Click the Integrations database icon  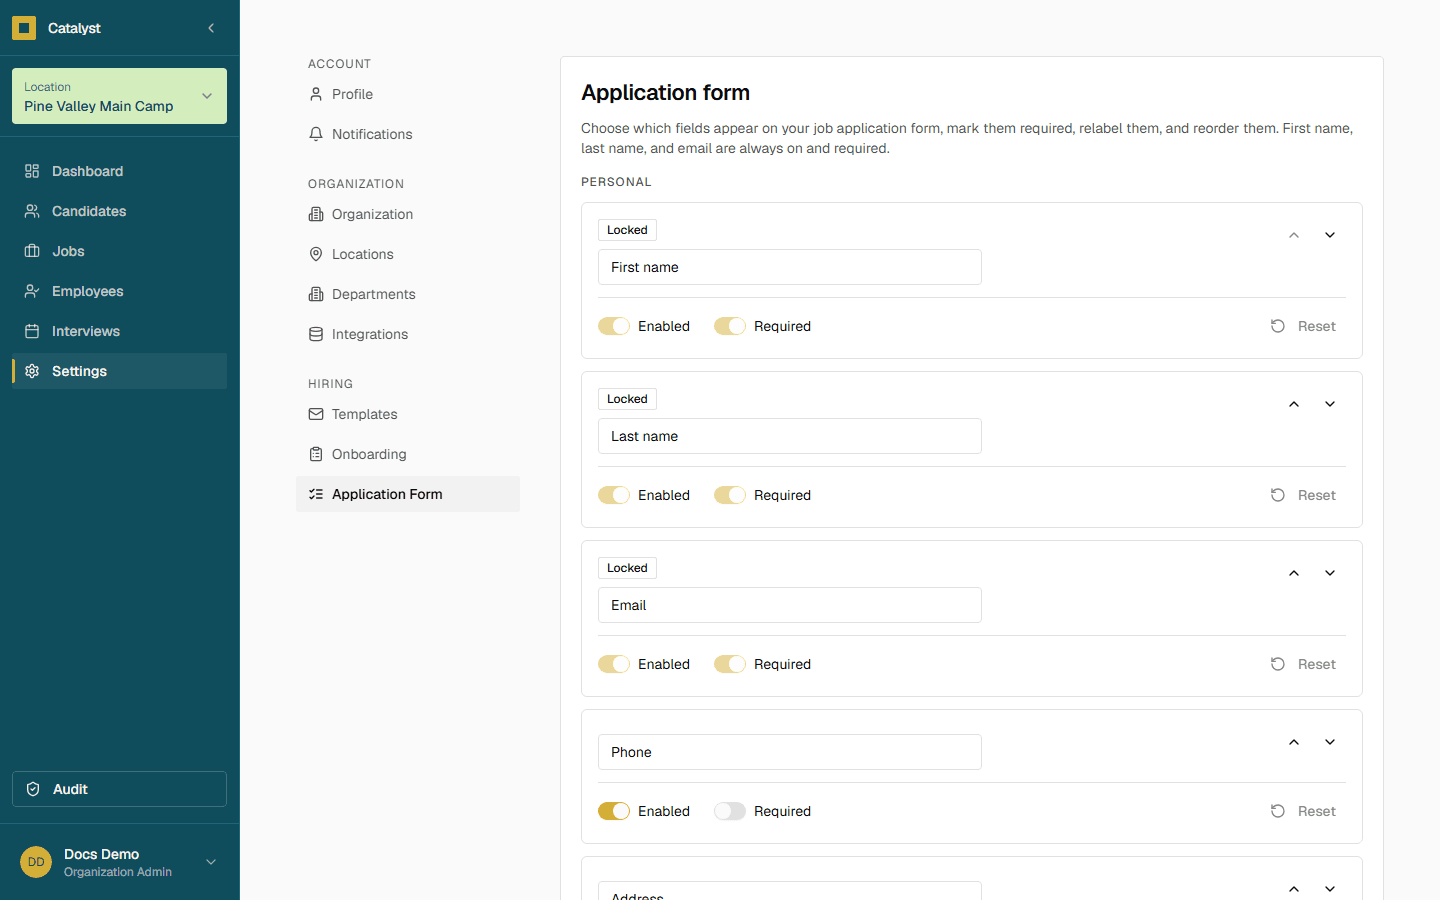[x=316, y=334]
